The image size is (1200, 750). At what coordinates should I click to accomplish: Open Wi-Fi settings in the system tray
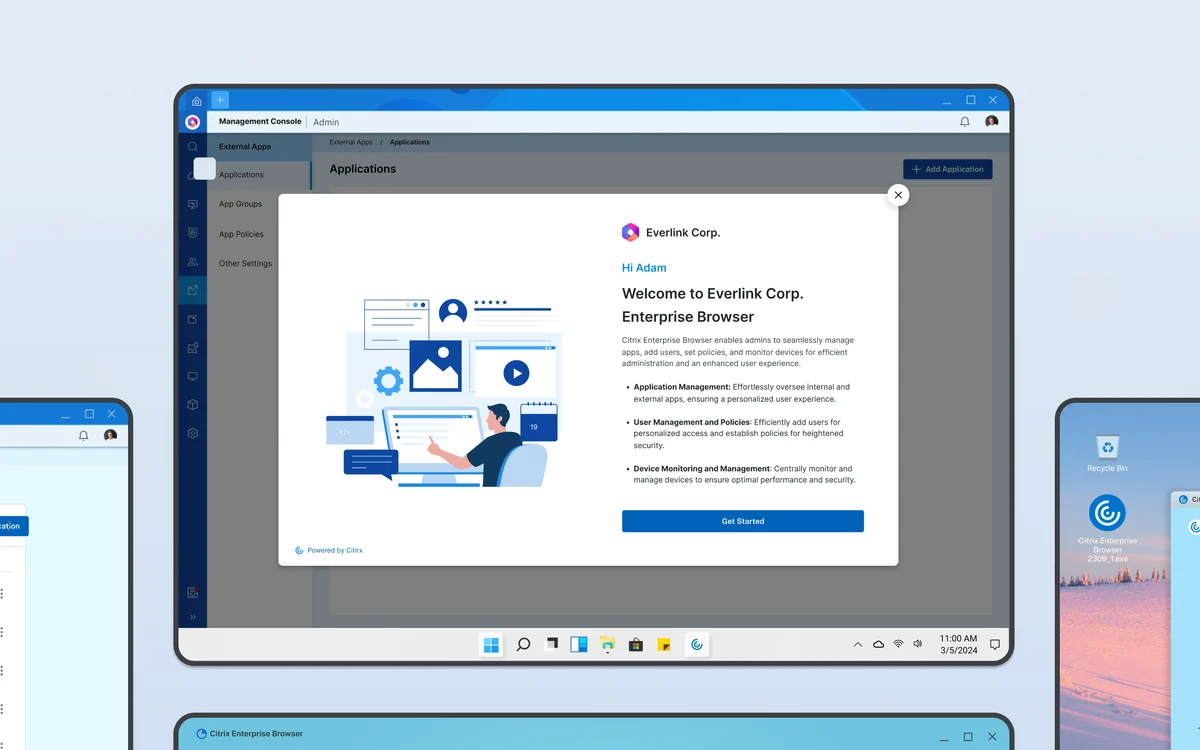pyautogui.click(x=898, y=645)
